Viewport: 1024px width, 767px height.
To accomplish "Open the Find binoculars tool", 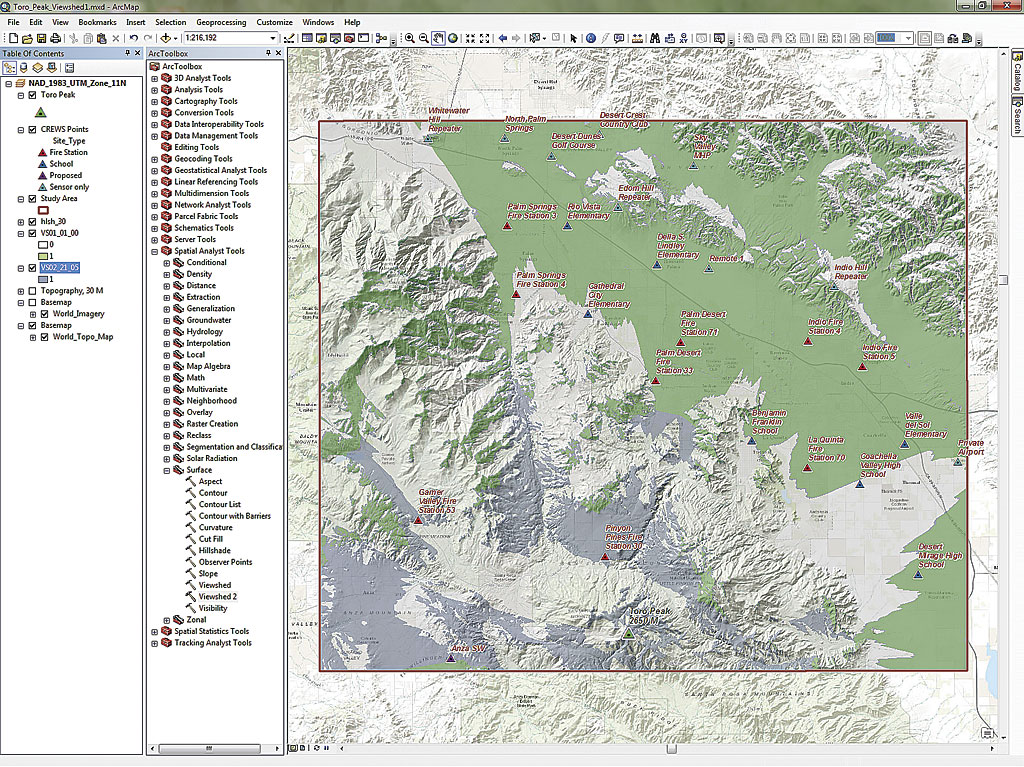I will pos(655,38).
